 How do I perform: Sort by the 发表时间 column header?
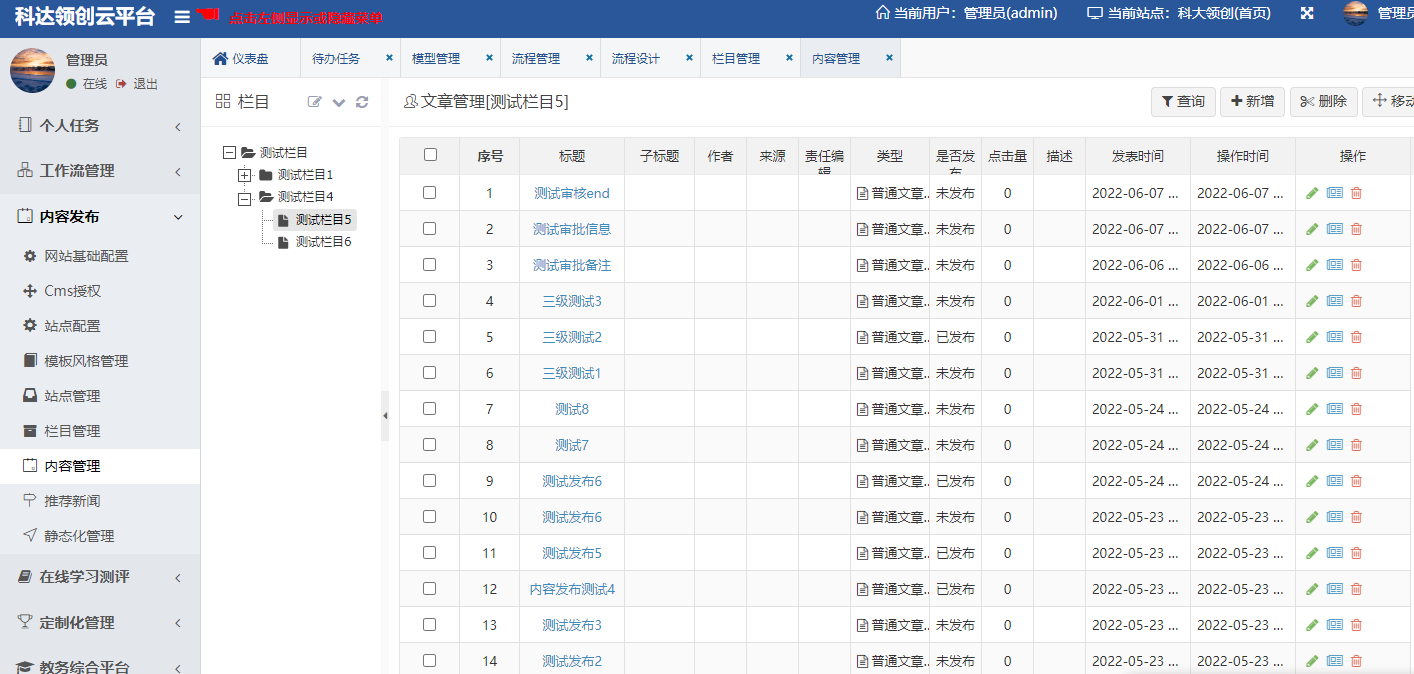1138,156
